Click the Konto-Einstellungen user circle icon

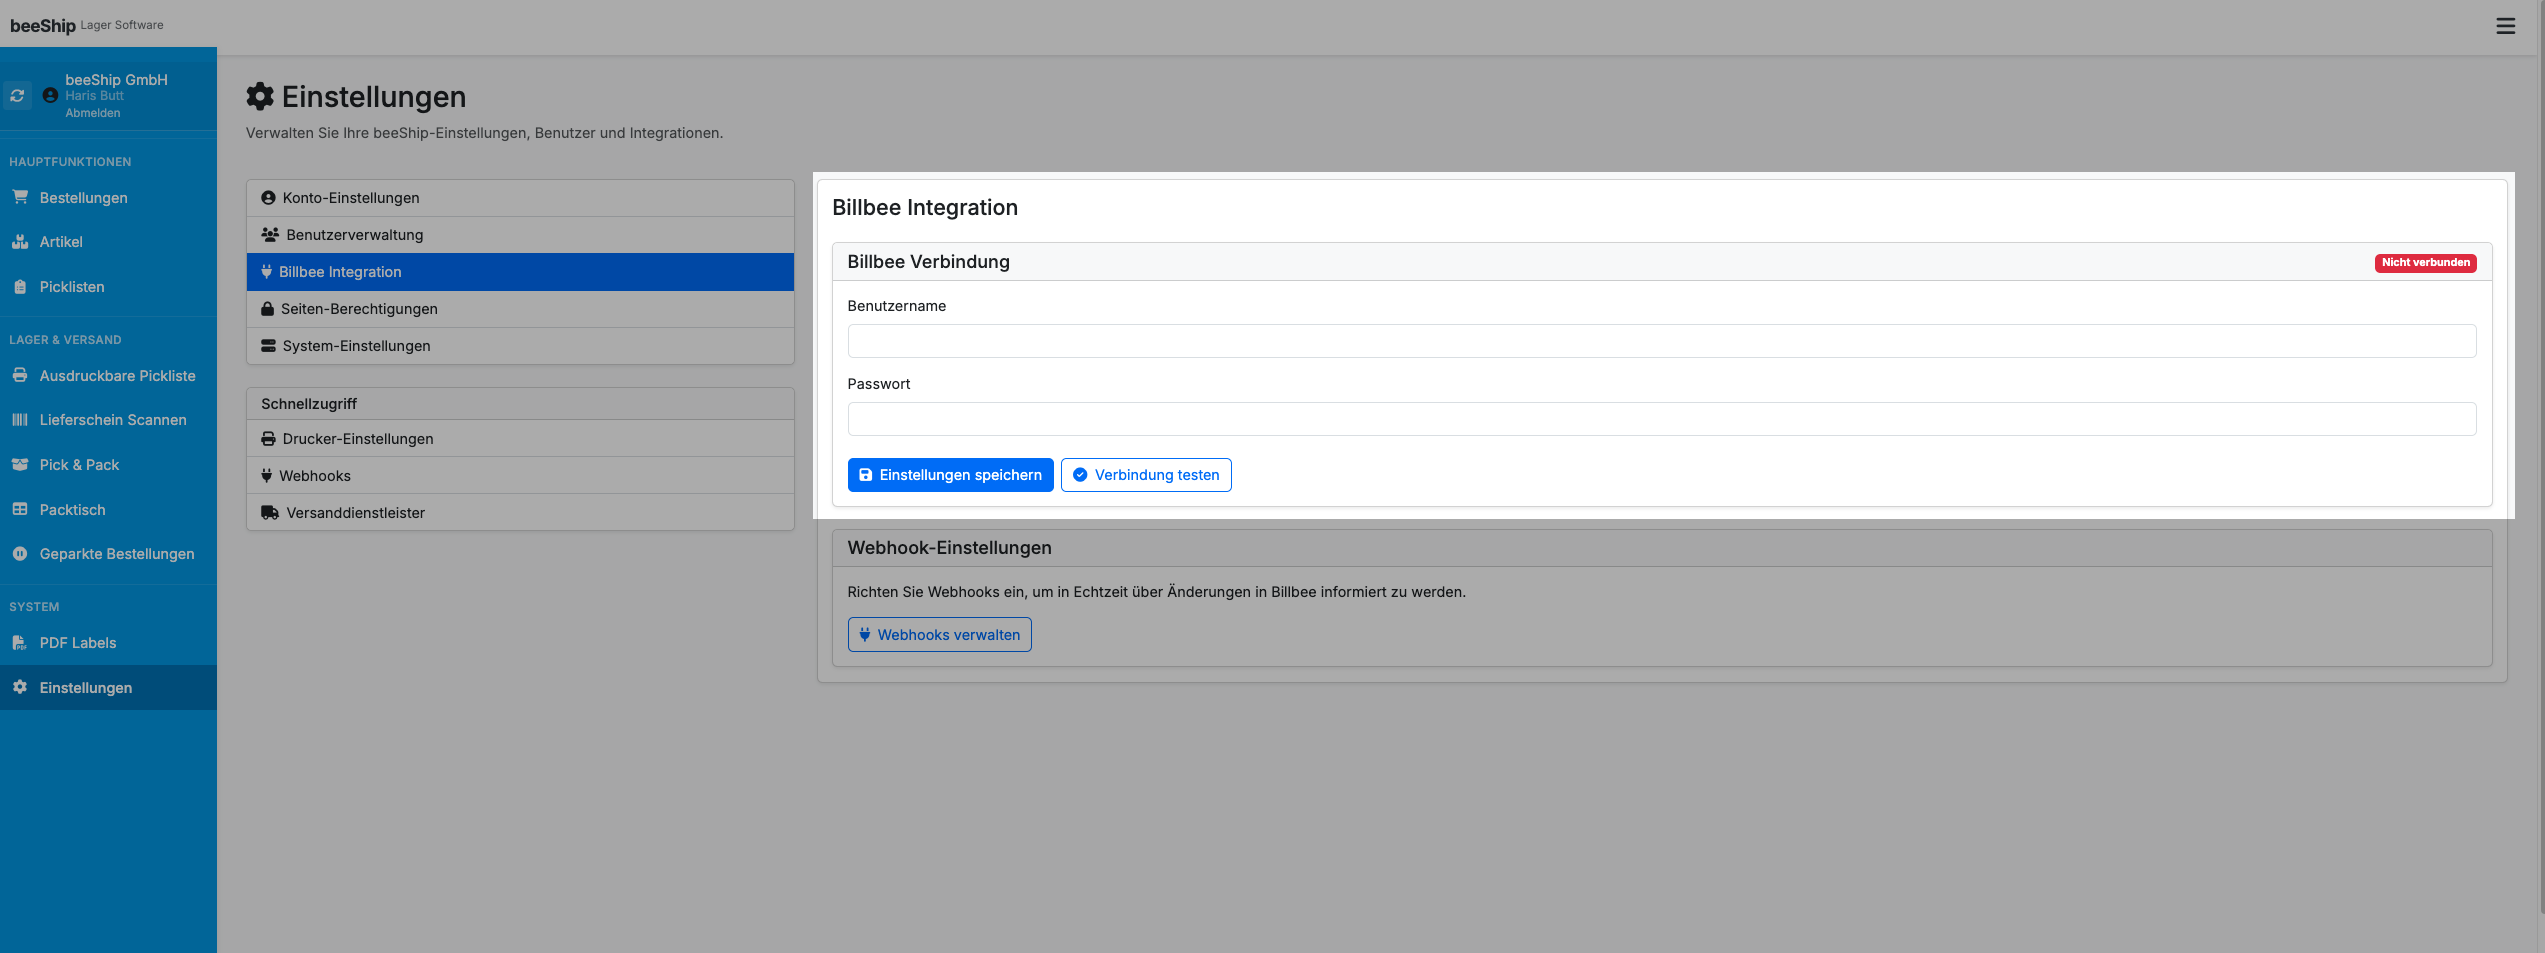pos(268,198)
